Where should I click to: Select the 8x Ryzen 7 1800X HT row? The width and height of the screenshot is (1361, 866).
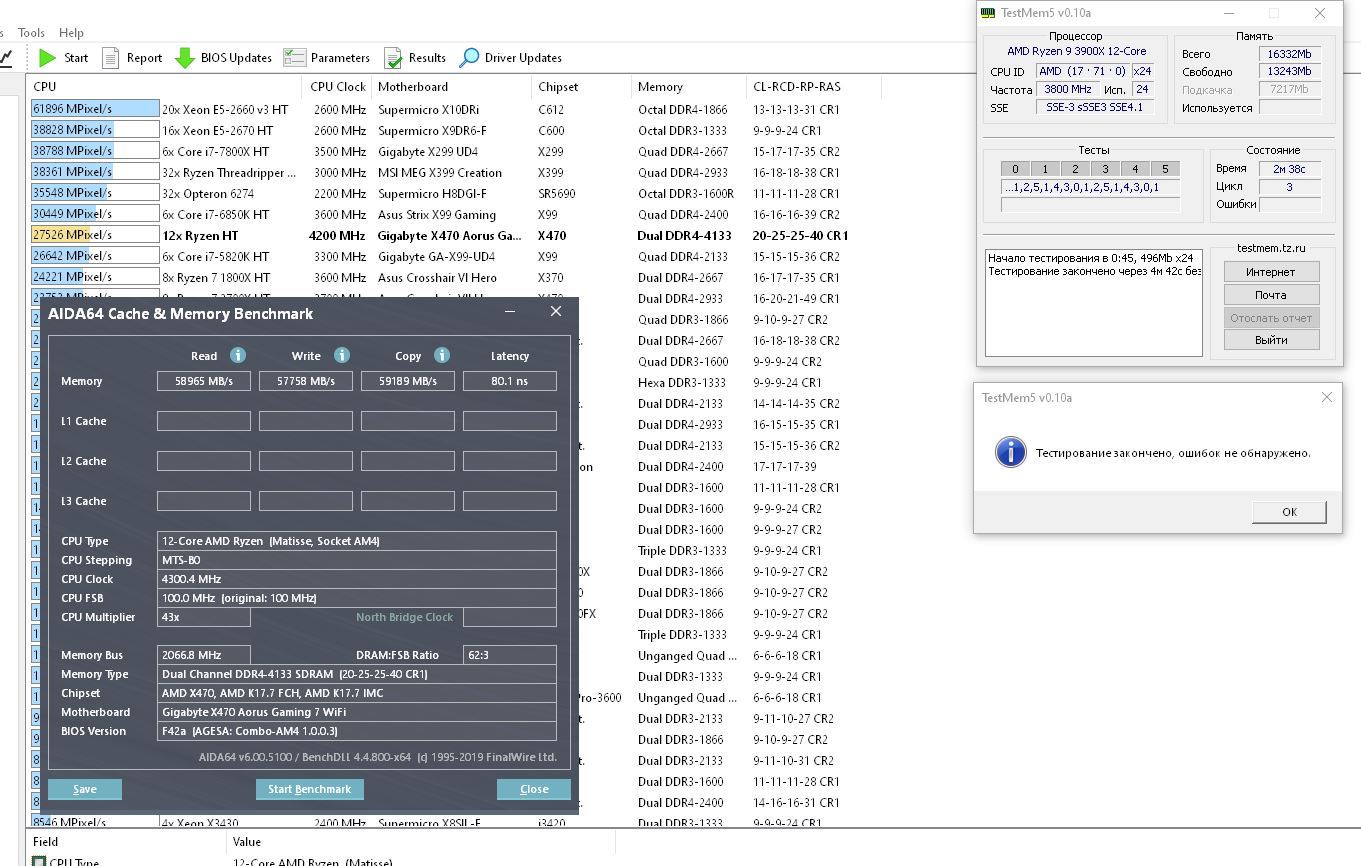455,277
